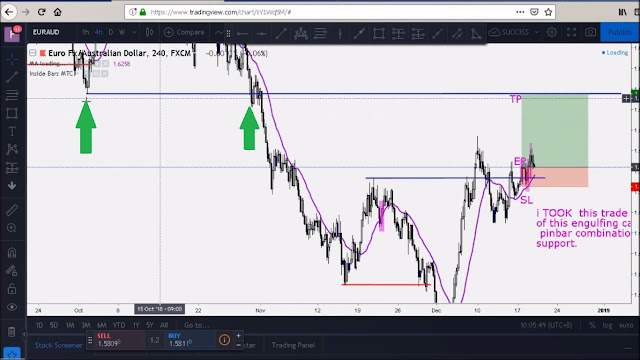Expand the time interval dropdown chevron
The height and width of the screenshot is (360, 640).
134,32
